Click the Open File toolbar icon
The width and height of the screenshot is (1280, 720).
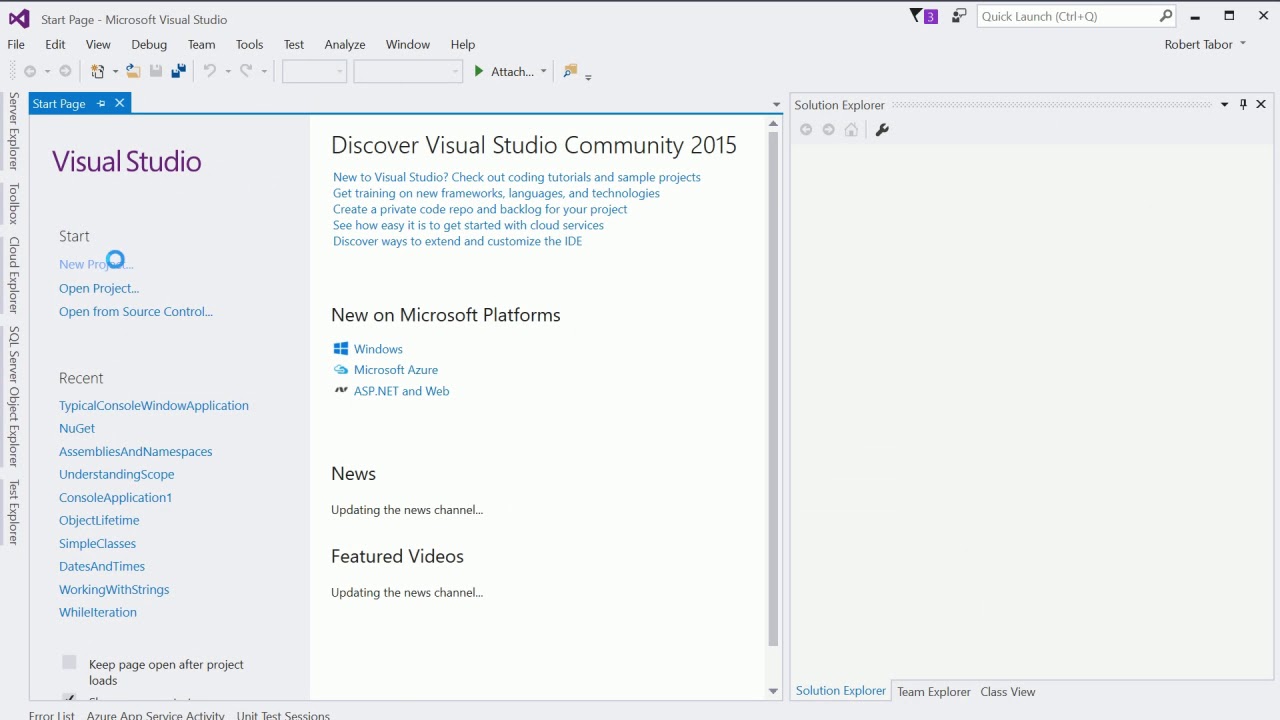pyautogui.click(x=133, y=71)
